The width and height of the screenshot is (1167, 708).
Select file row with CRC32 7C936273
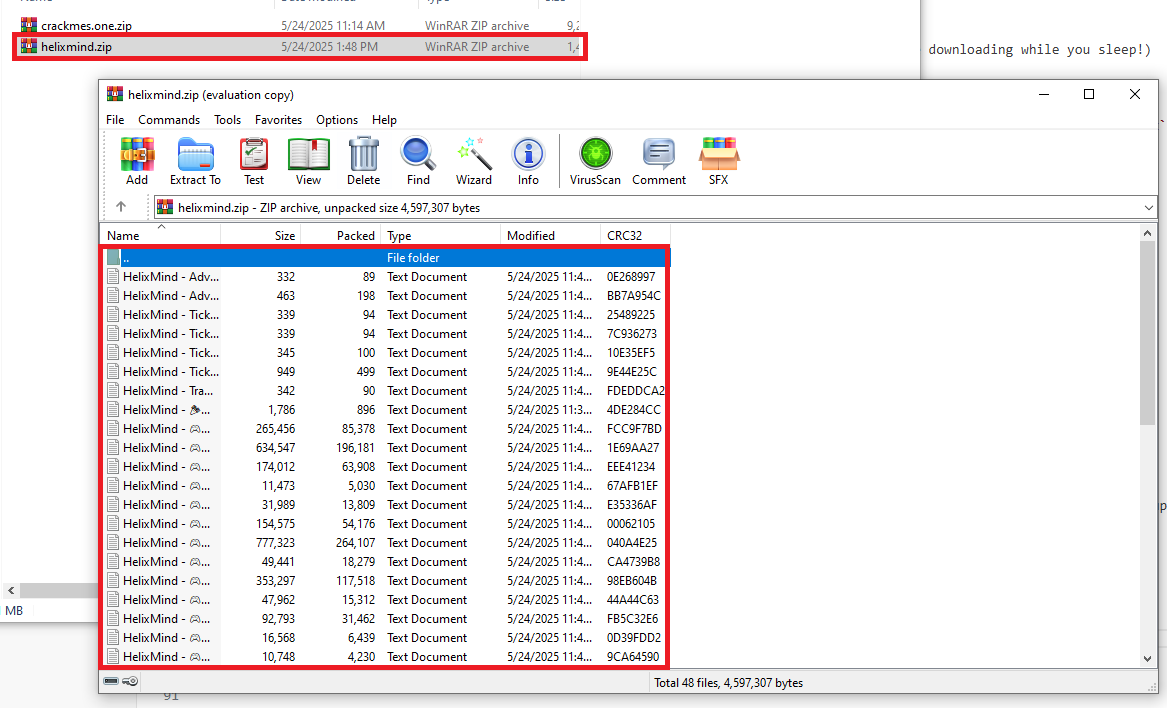[x=386, y=334]
